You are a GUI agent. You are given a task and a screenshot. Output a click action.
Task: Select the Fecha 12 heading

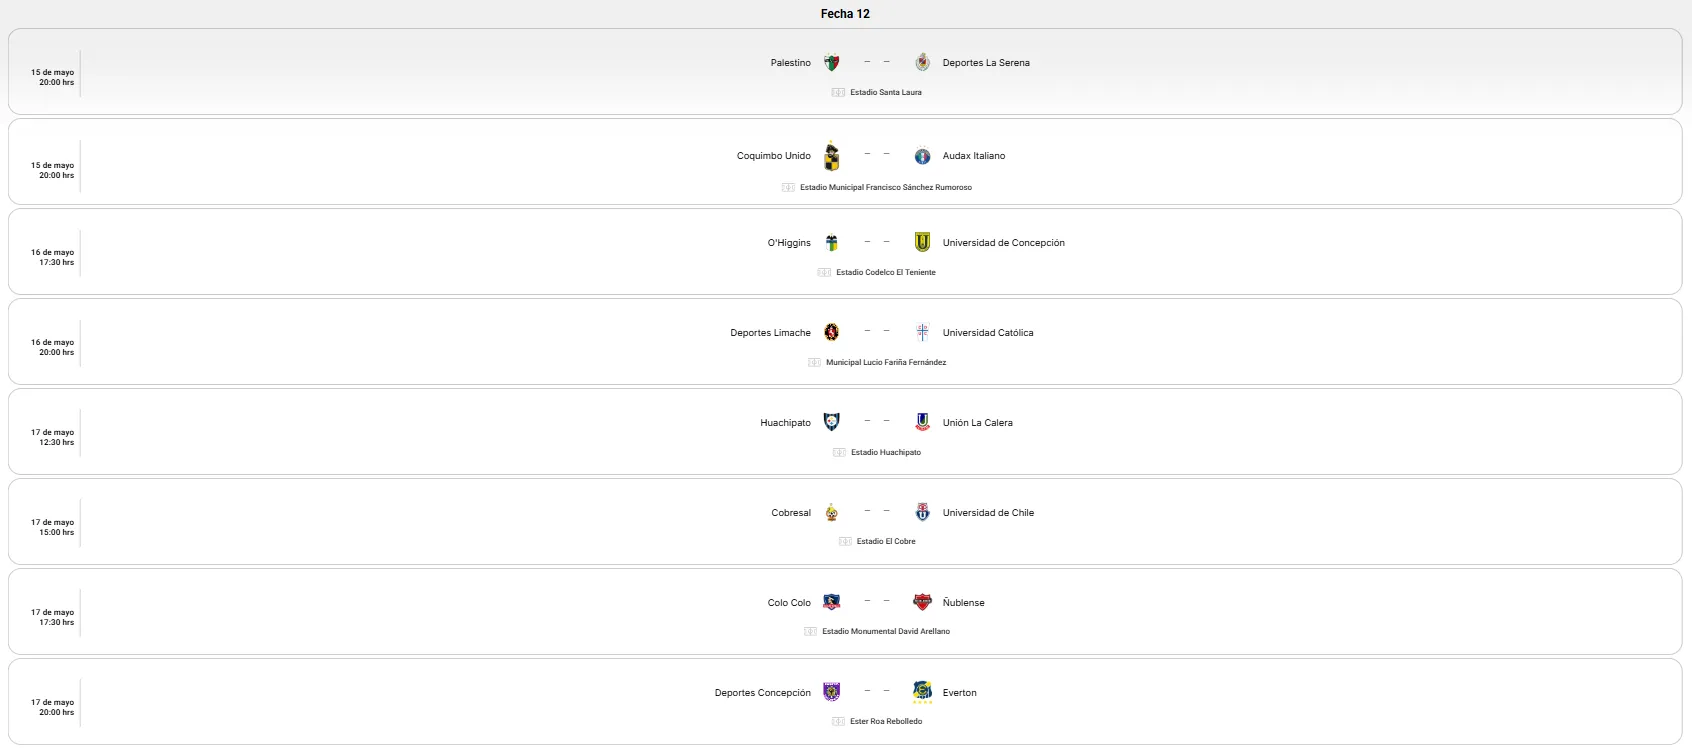[x=845, y=14]
